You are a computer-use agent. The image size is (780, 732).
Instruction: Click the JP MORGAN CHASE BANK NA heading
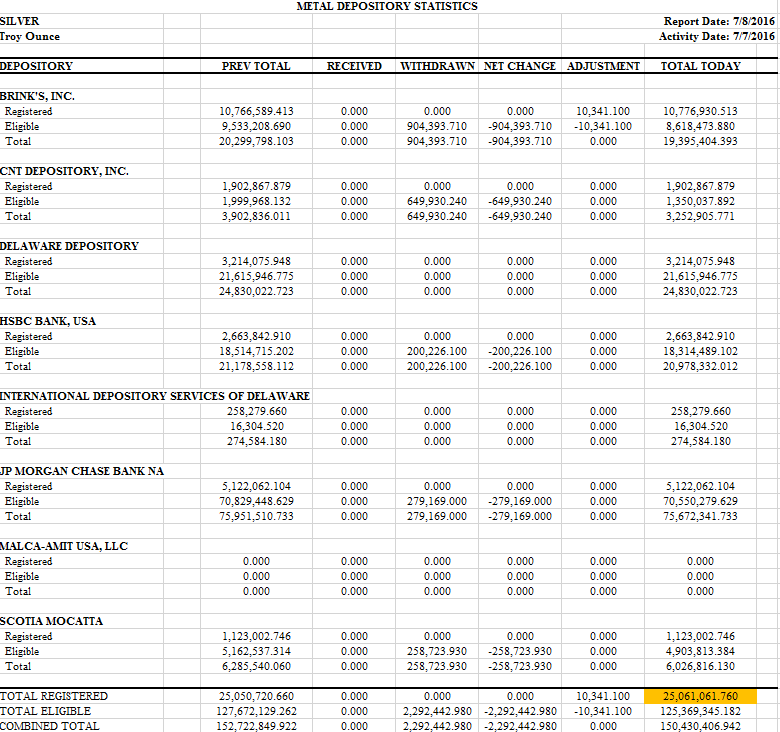[x=82, y=471]
